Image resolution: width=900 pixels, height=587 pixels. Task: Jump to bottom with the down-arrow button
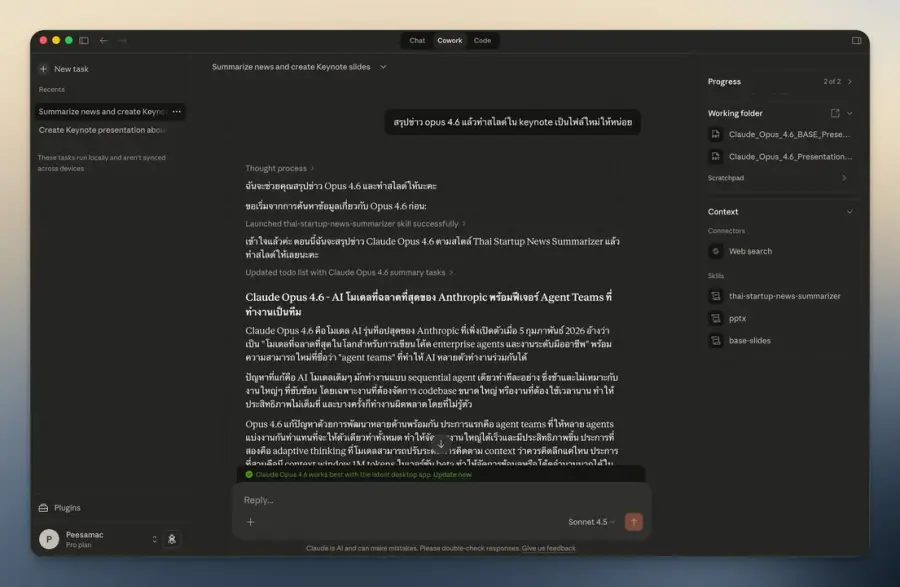(441, 444)
